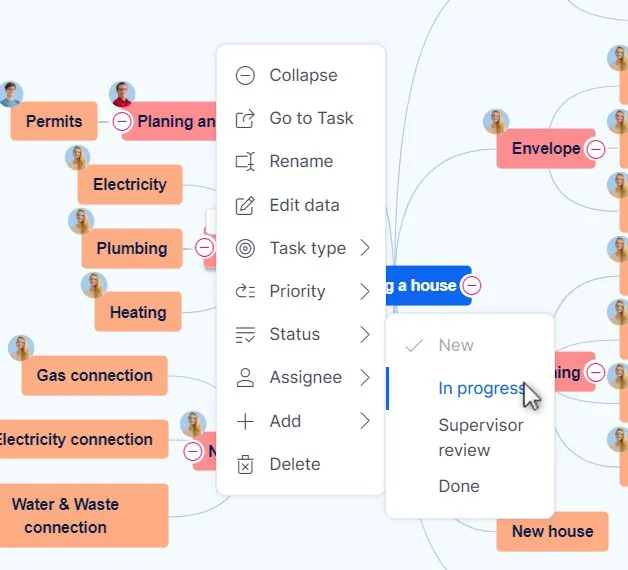Mark status as Done
This screenshot has width=628, height=570.
coord(459,486)
